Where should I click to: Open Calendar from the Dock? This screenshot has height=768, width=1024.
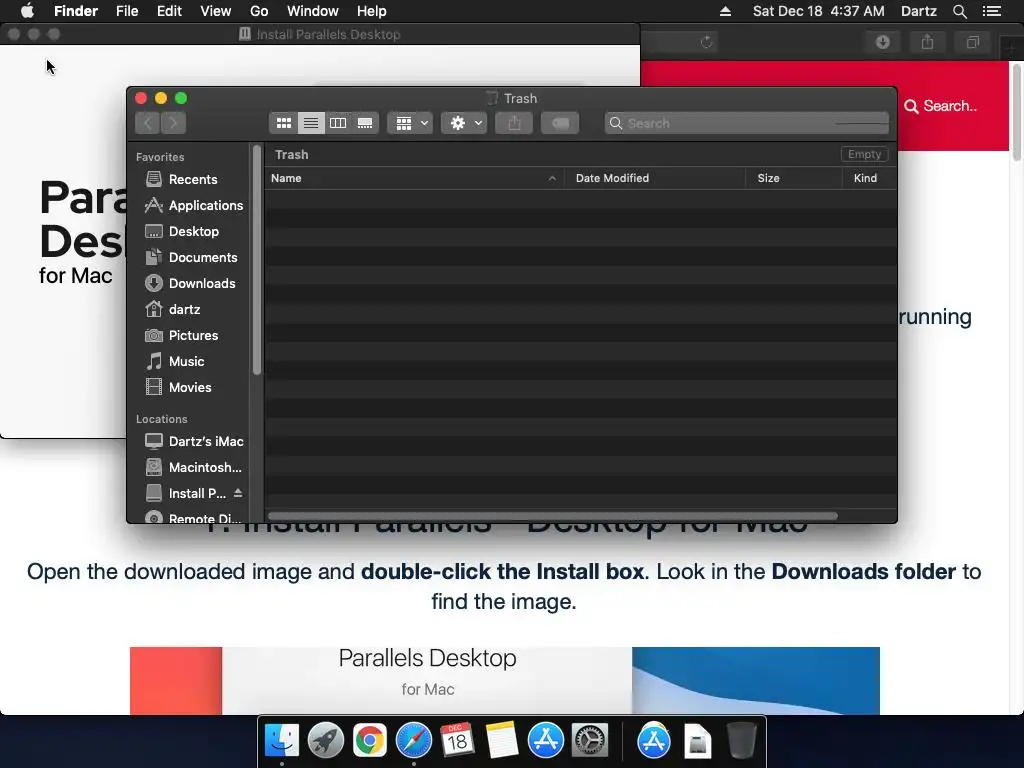(x=457, y=741)
